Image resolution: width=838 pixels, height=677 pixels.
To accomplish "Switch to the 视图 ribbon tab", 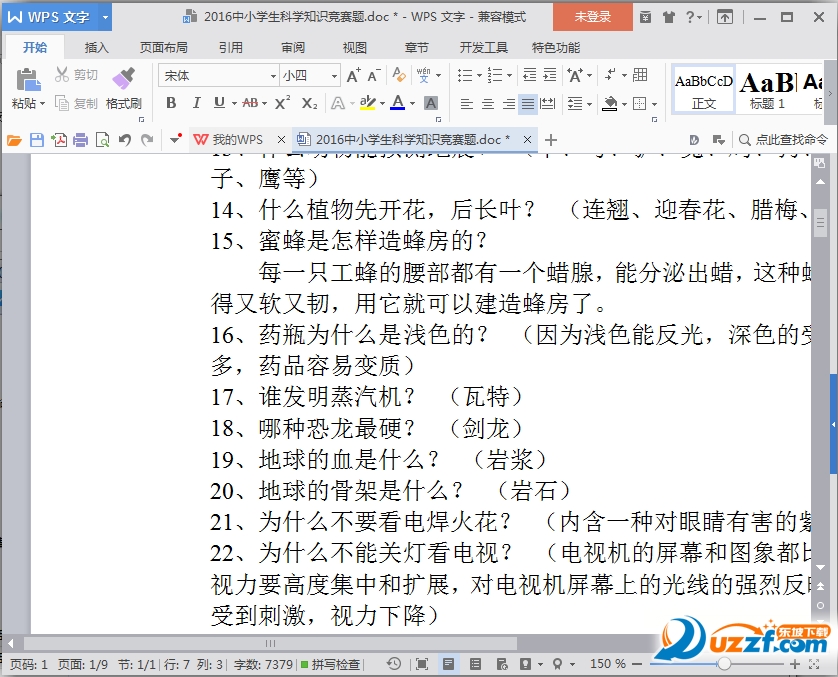I will [x=354, y=48].
